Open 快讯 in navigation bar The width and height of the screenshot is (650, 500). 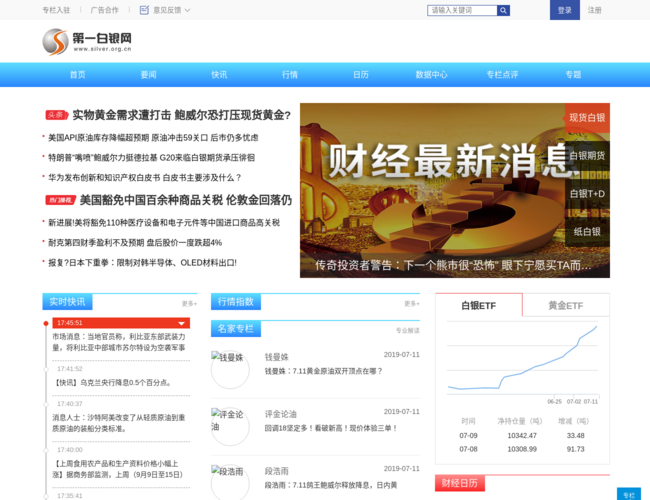pos(219,75)
